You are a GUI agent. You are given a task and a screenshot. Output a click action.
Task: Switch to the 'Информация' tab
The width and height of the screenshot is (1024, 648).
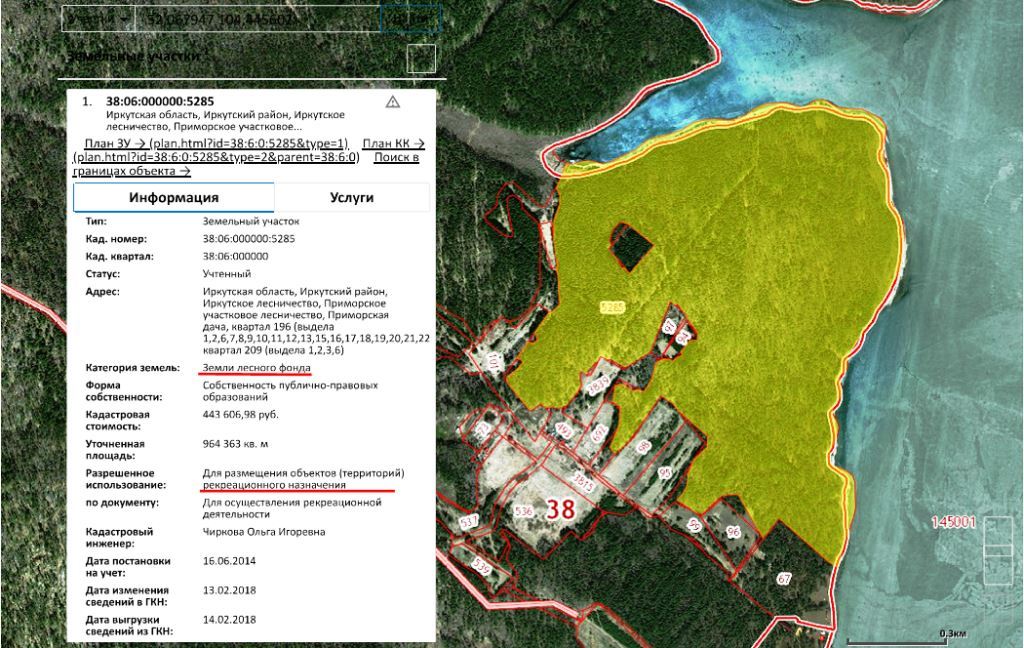pos(174,197)
